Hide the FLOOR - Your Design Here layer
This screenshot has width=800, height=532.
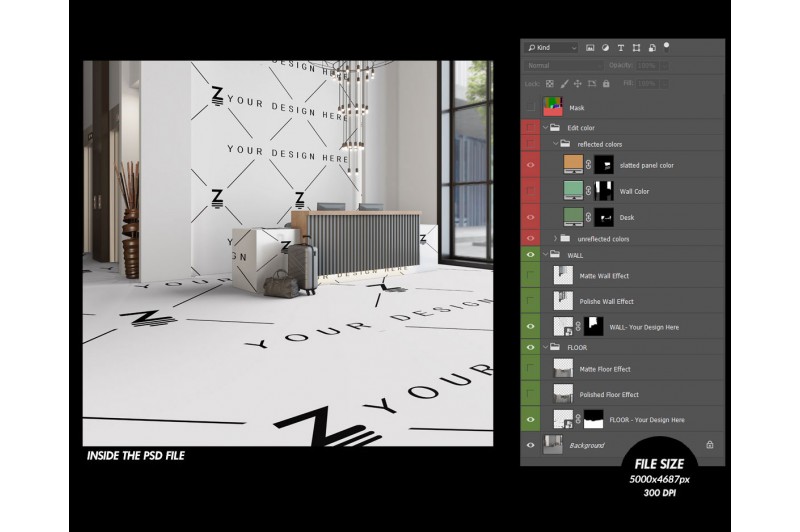tap(531, 419)
